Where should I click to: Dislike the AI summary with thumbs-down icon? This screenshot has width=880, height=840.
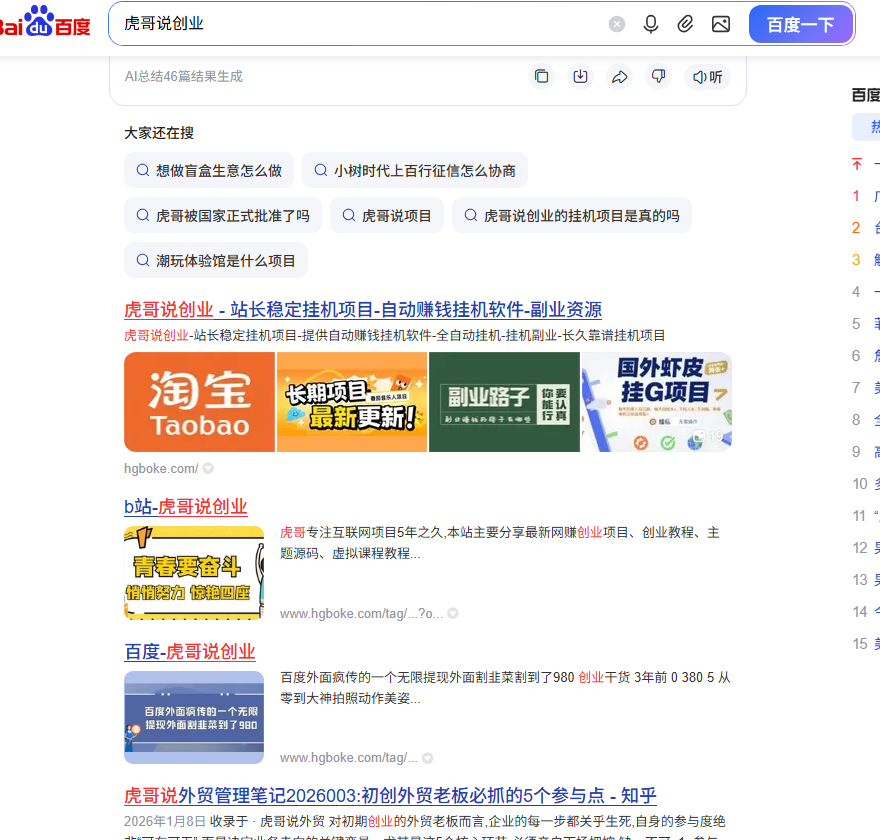coord(658,76)
